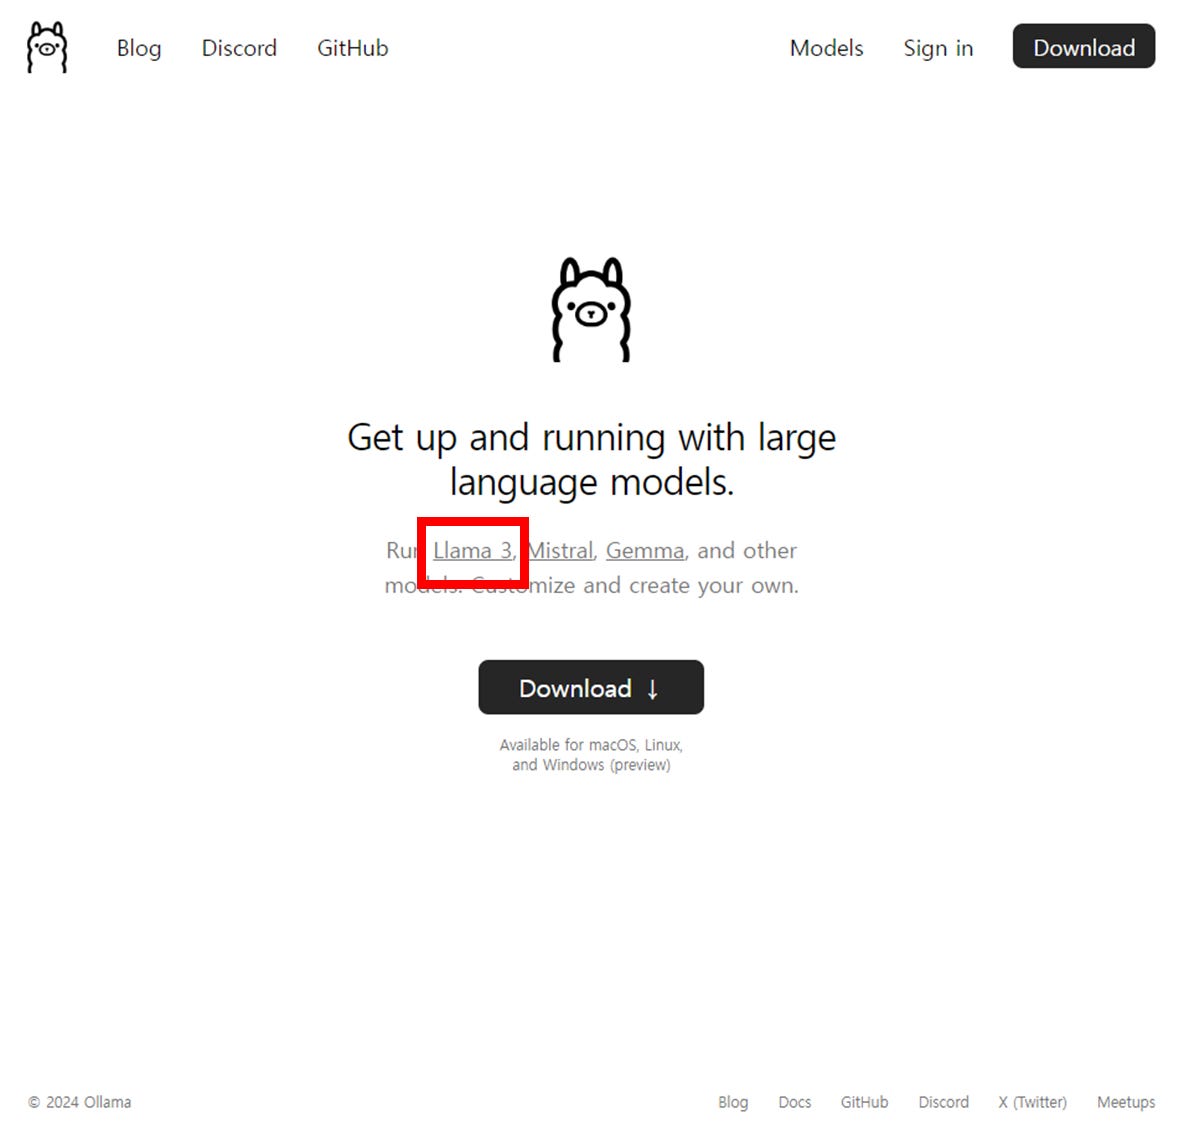Open the Discord link in the top navigation
The height and width of the screenshot is (1125, 1184).
coord(239,48)
